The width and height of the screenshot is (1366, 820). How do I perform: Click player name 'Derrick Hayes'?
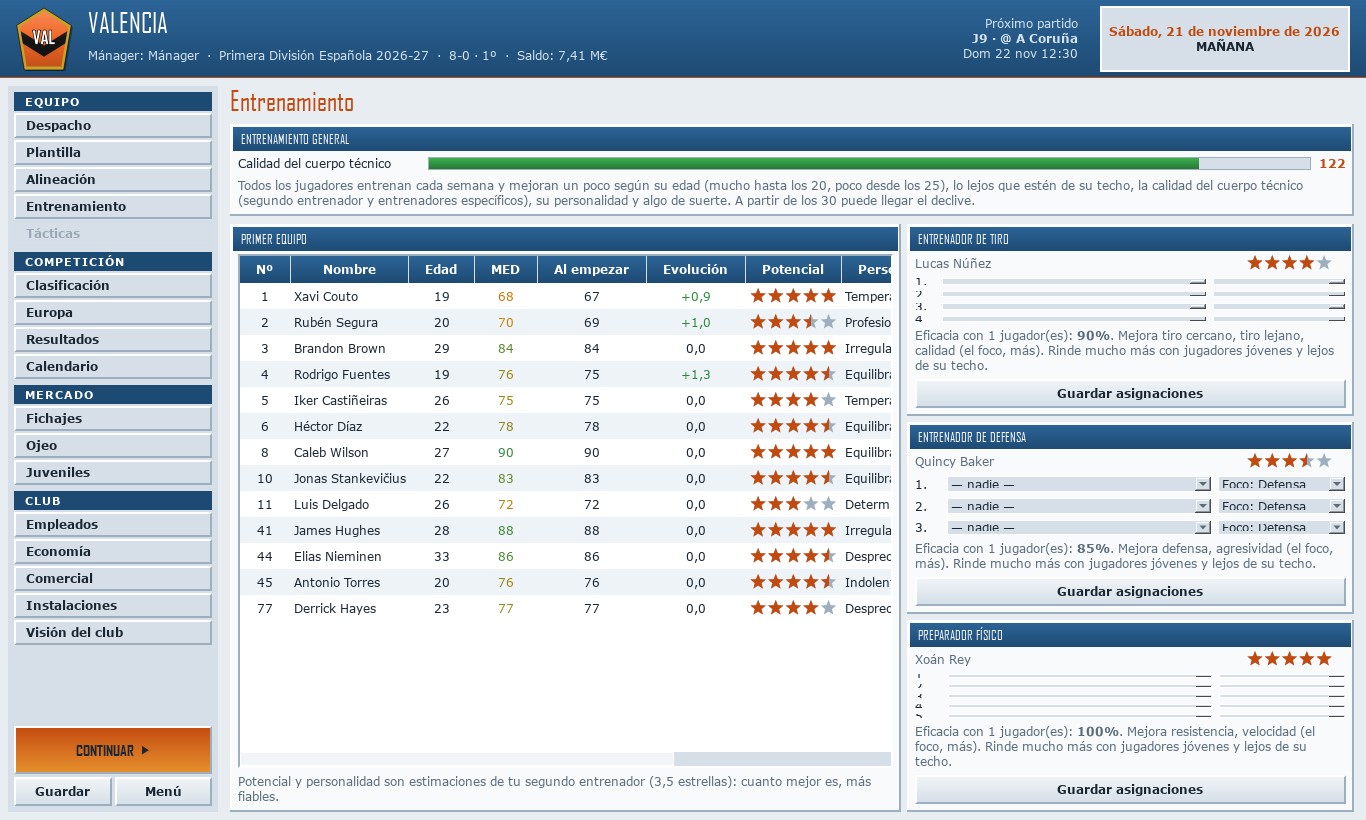(x=335, y=609)
